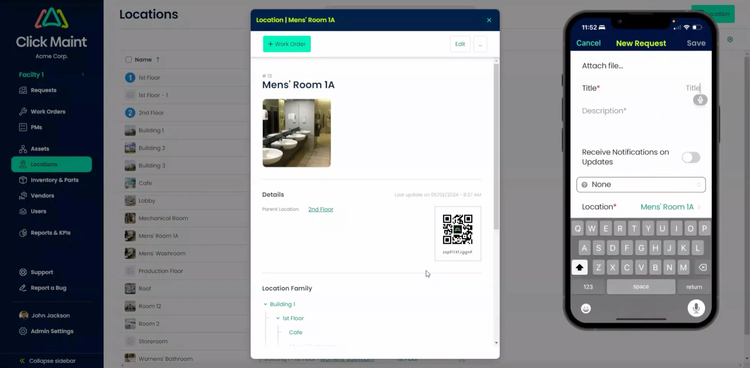750x368 pixels.
Task: Select Locations in the sidebar
Action: pyautogui.click(x=51, y=164)
